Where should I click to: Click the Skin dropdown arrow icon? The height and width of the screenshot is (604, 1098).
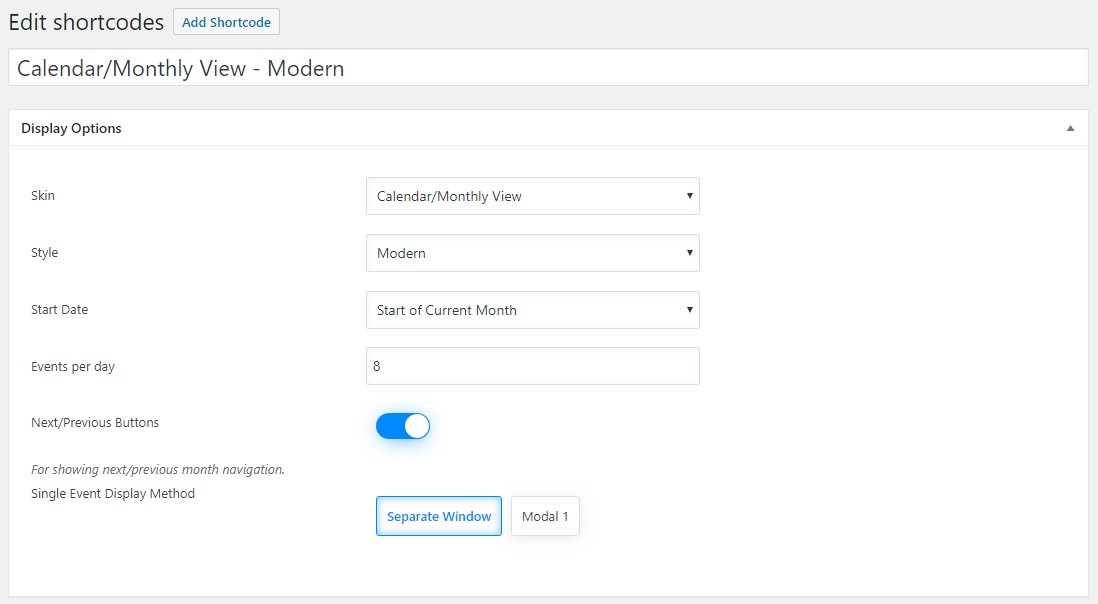(x=689, y=196)
